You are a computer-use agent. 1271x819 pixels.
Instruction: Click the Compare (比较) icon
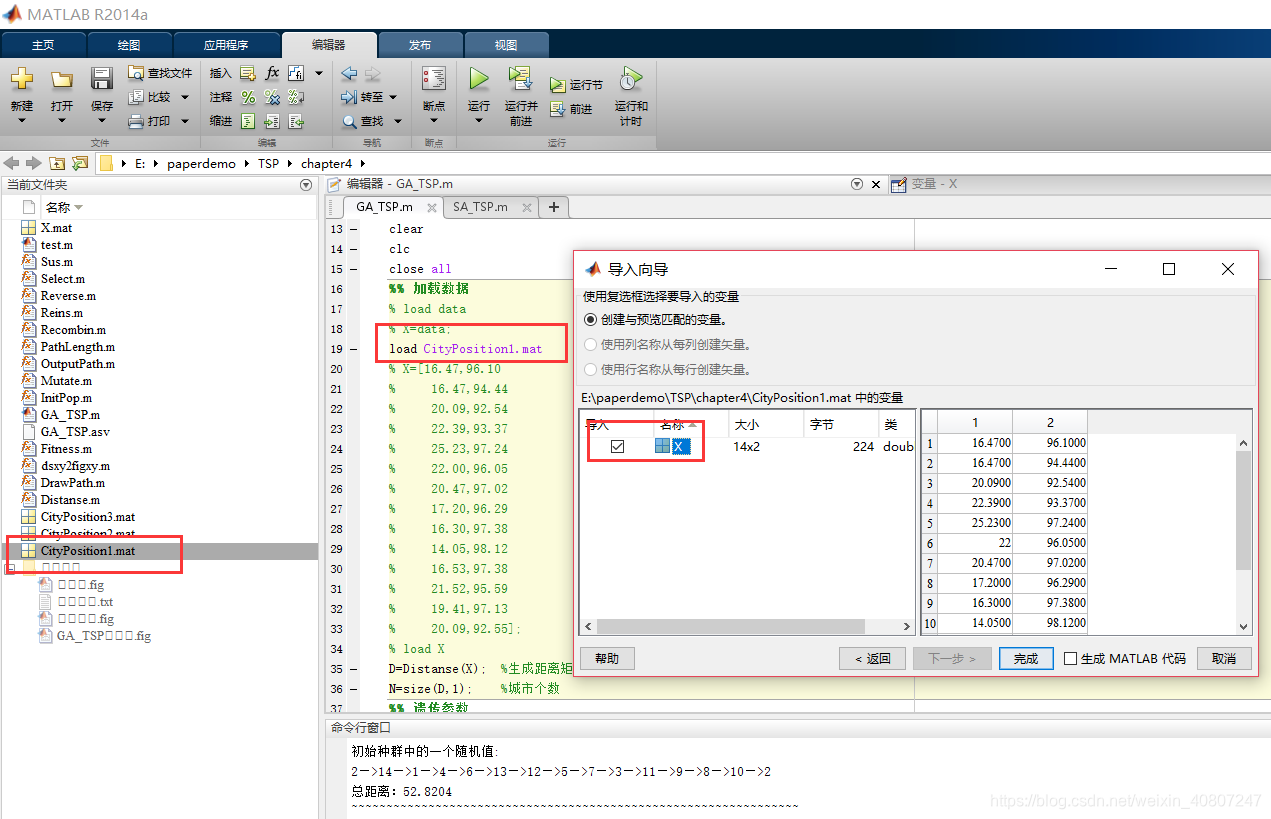pyautogui.click(x=136, y=97)
